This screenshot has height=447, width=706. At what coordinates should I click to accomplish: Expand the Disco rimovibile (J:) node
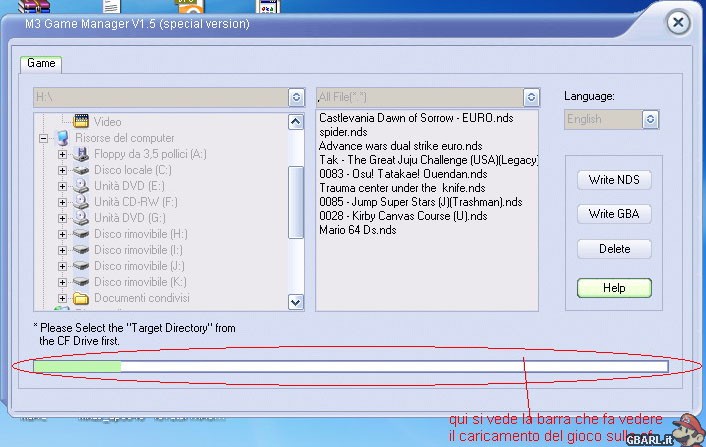(62, 266)
